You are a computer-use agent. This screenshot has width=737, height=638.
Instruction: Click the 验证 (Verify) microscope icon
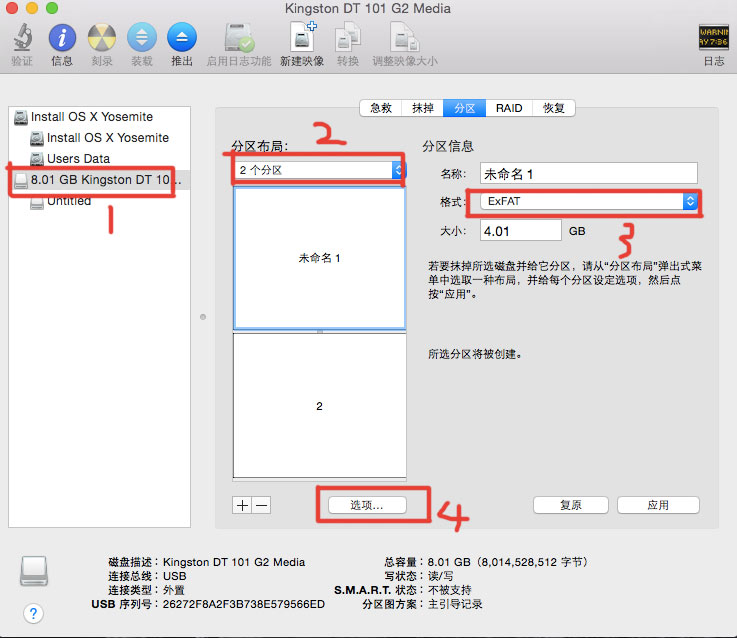[22, 39]
